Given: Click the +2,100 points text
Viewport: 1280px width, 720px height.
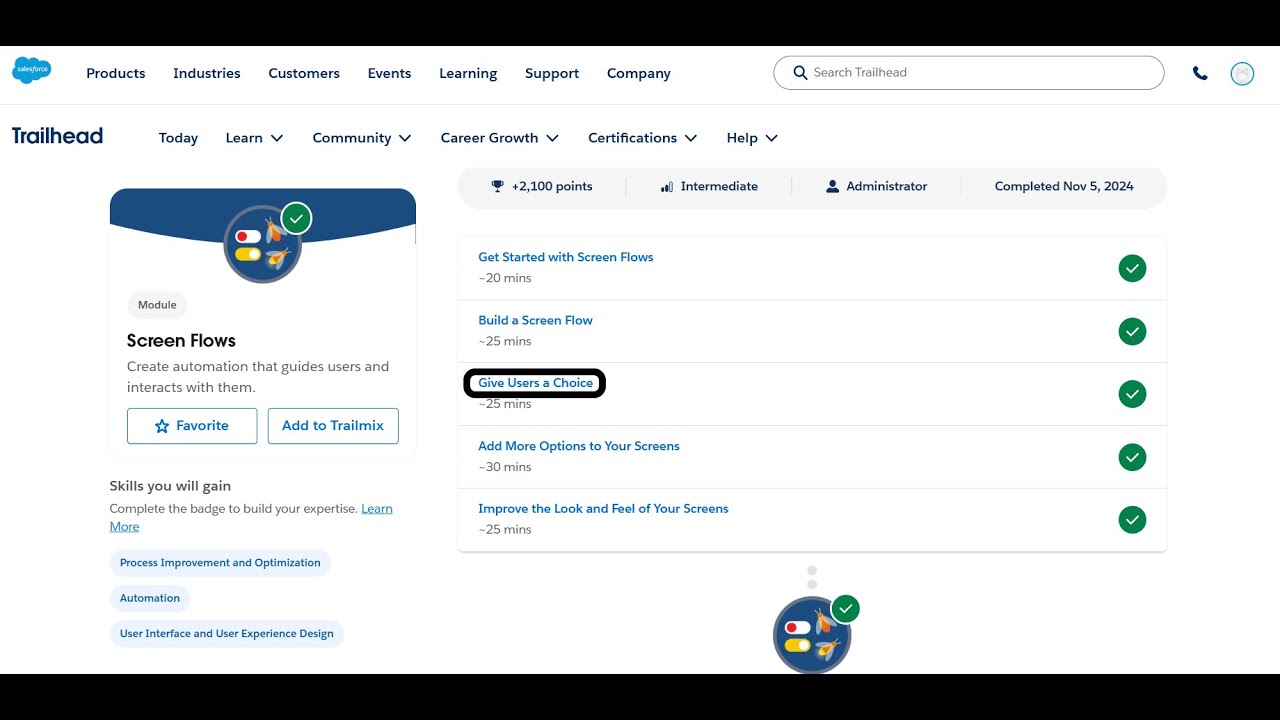Looking at the screenshot, I should click(552, 186).
